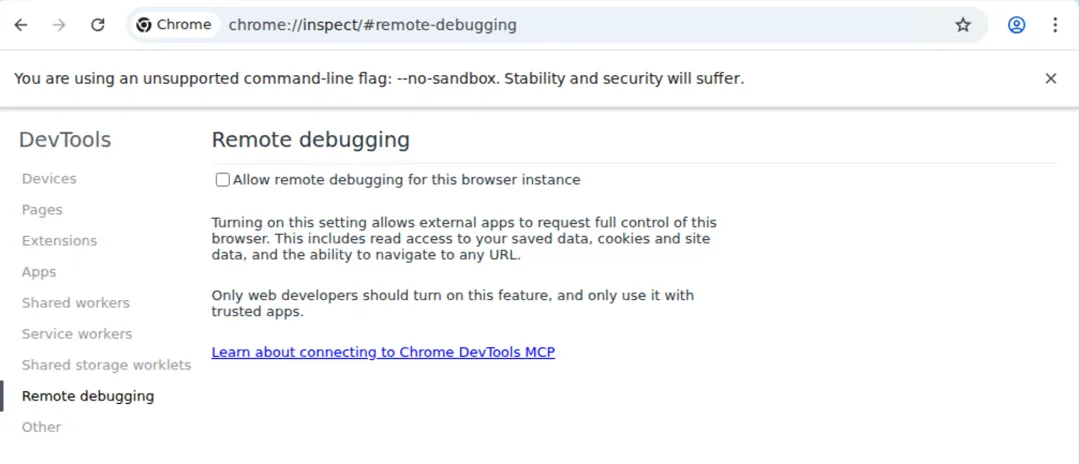
Task: Open Learn about connecting to Chrome DevTools MCP link
Action: (383, 352)
